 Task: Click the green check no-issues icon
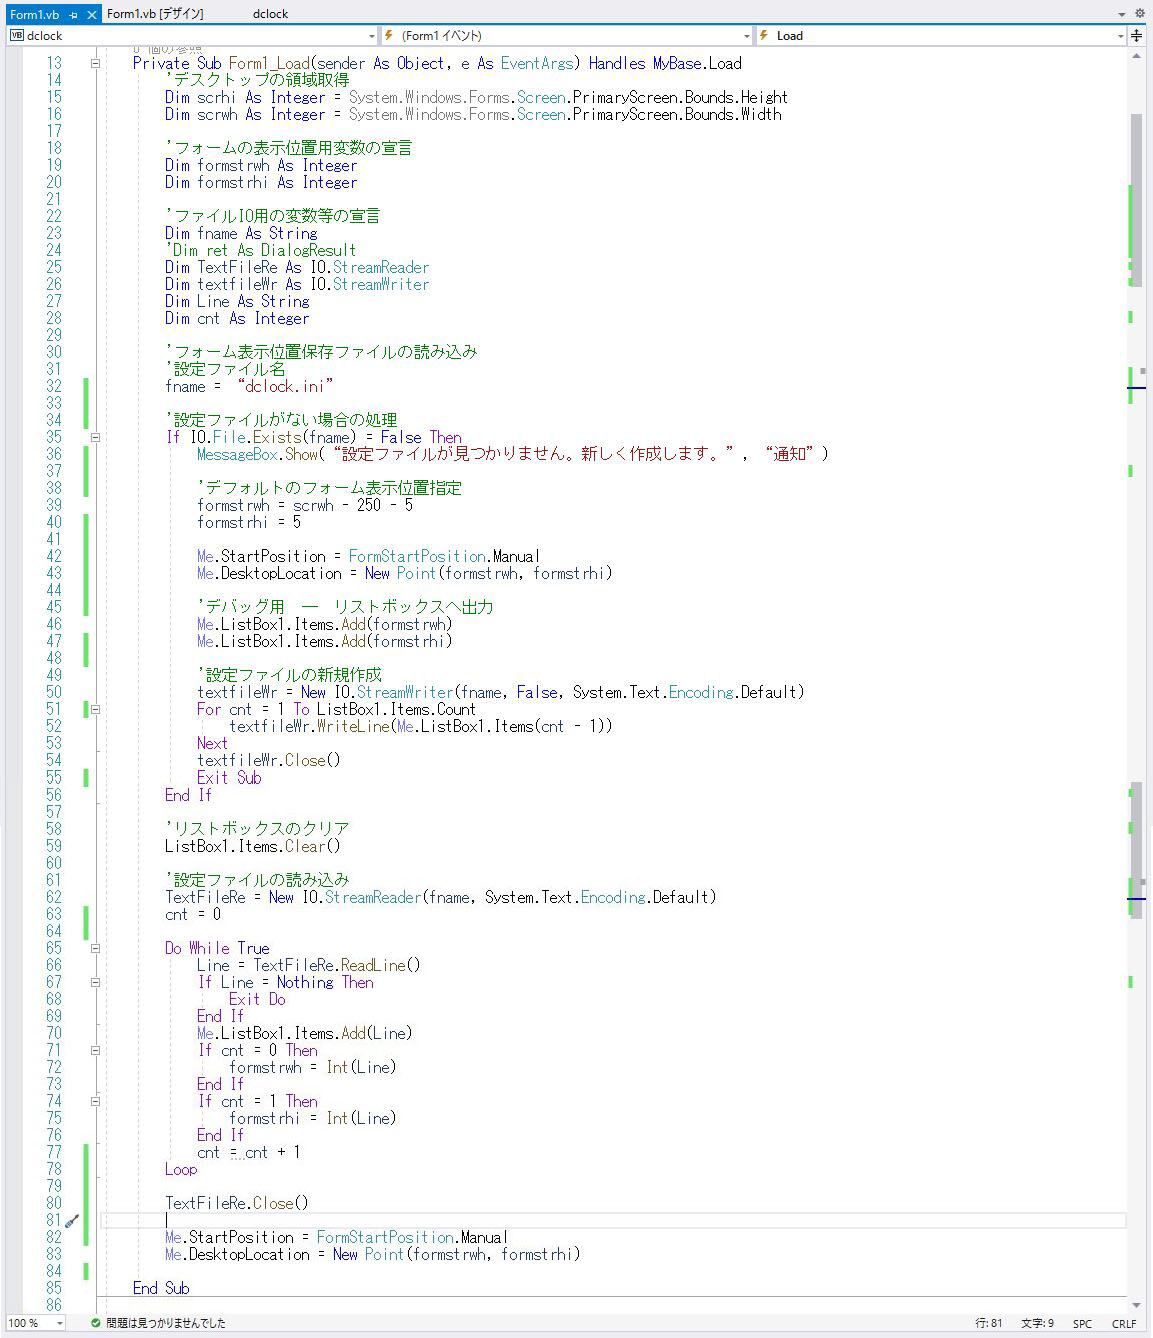(96, 1323)
